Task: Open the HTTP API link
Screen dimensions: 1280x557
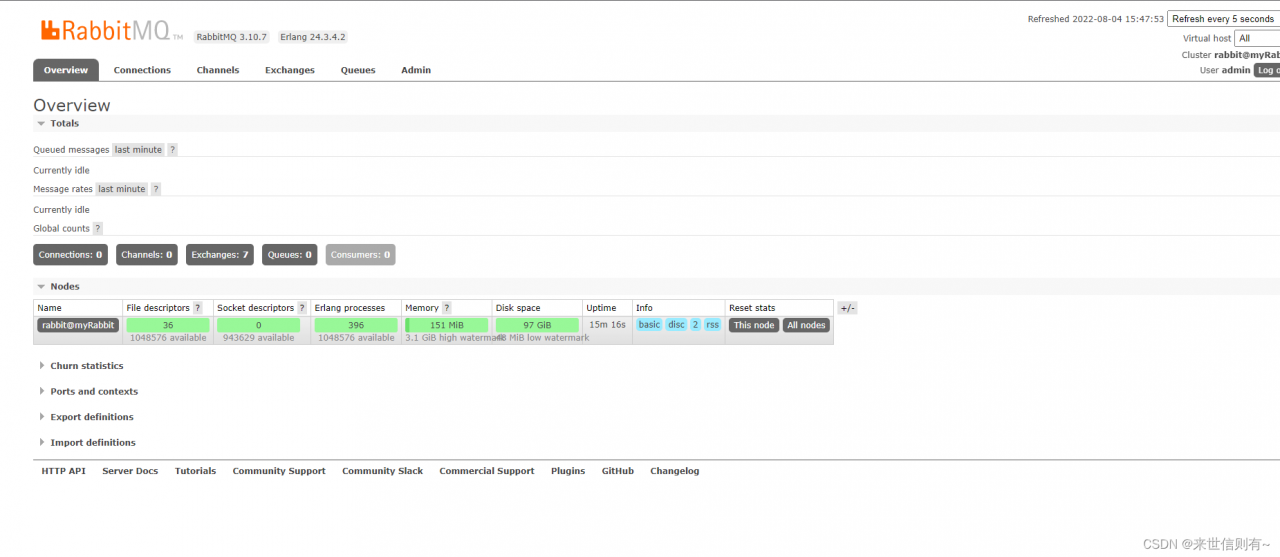Action: tap(64, 471)
